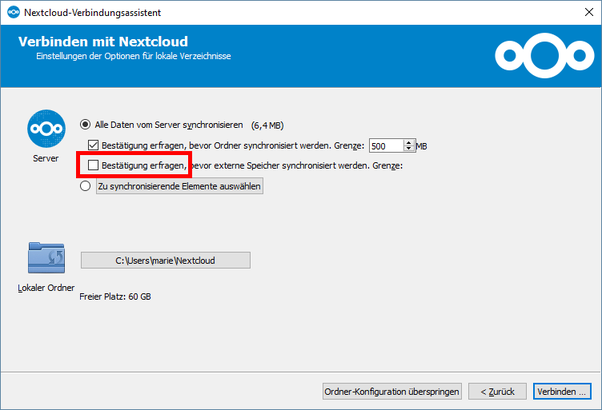
Task: Decrease the MB limit with the down arrow
Action: tap(408, 150)
